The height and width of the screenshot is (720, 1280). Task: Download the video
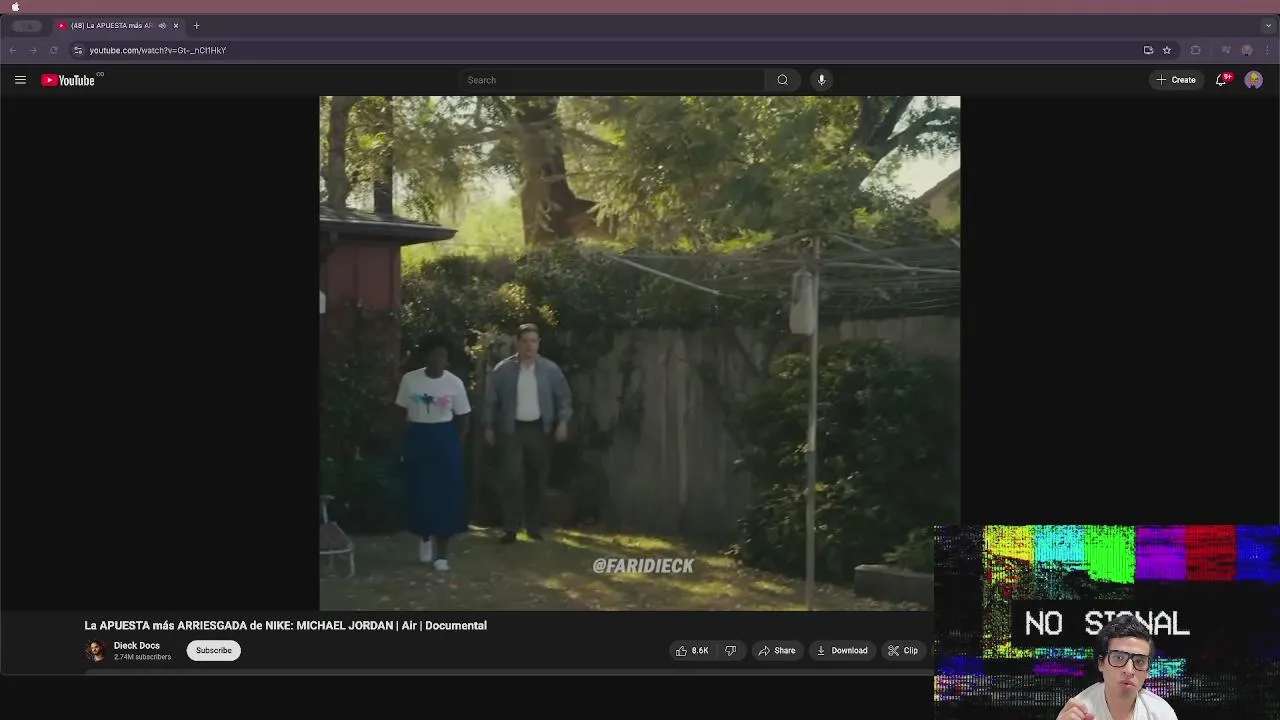[x=842, y=651]
